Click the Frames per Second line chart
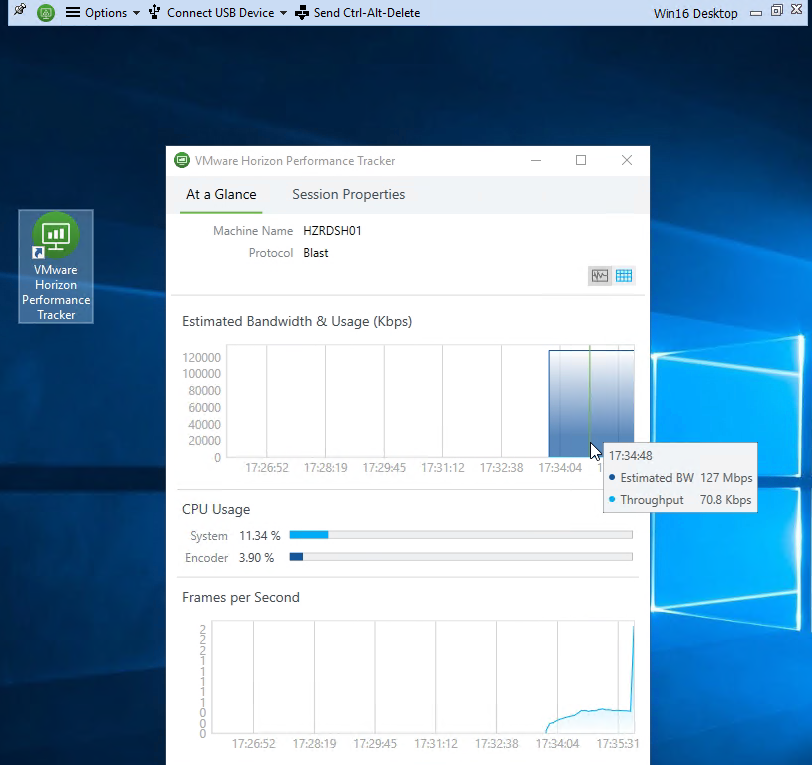 [424, 677]
